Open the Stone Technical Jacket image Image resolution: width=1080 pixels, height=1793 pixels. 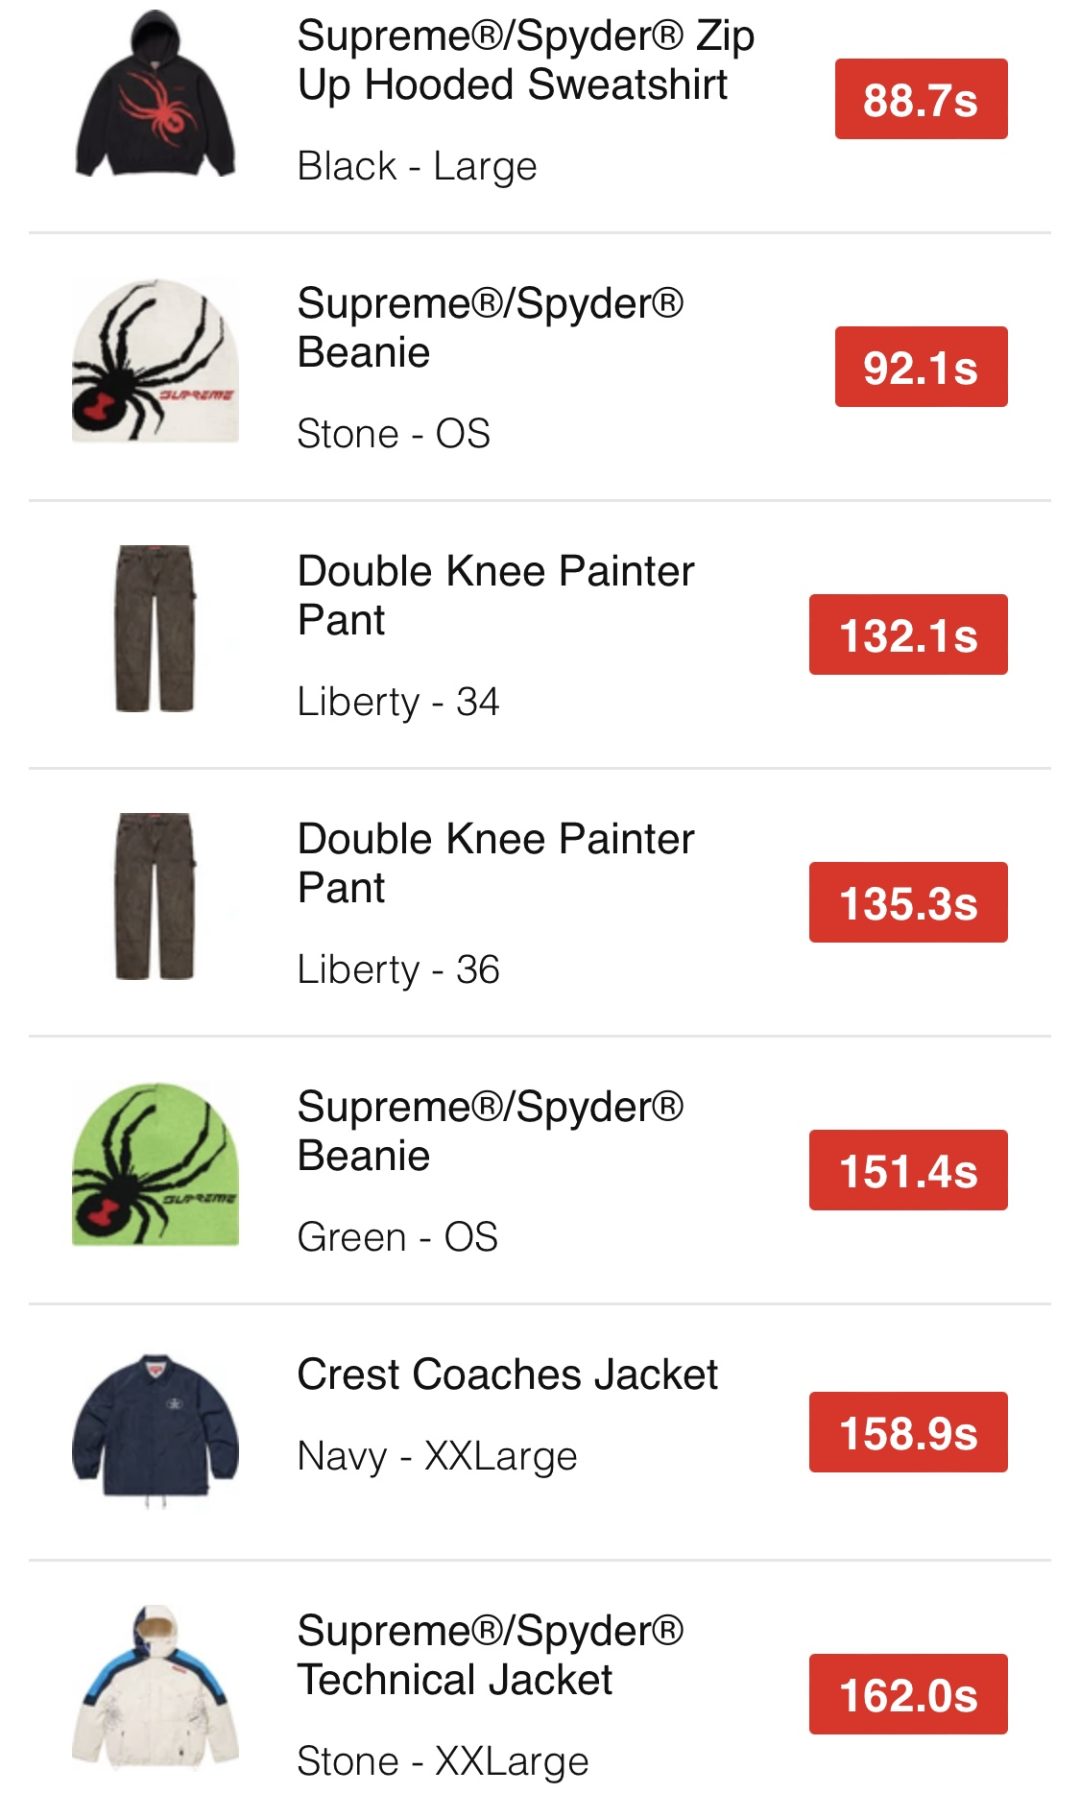155,1688
